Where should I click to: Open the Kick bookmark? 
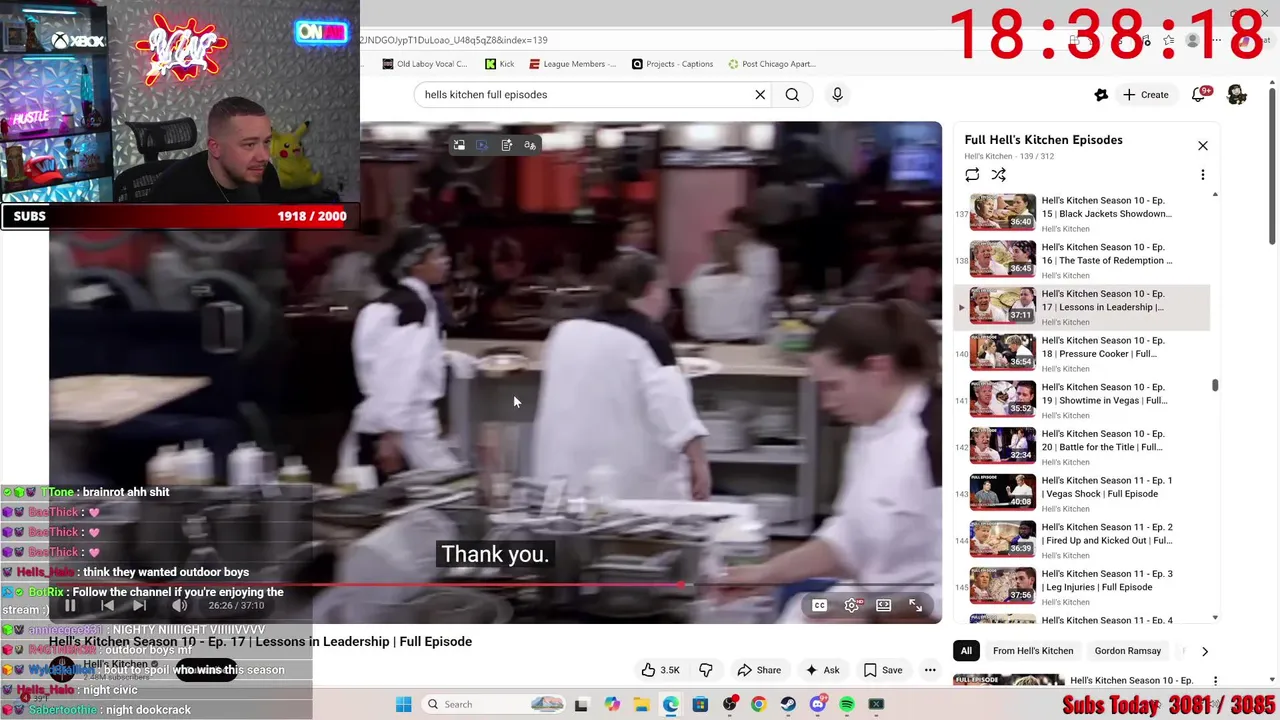coord(500,64)
